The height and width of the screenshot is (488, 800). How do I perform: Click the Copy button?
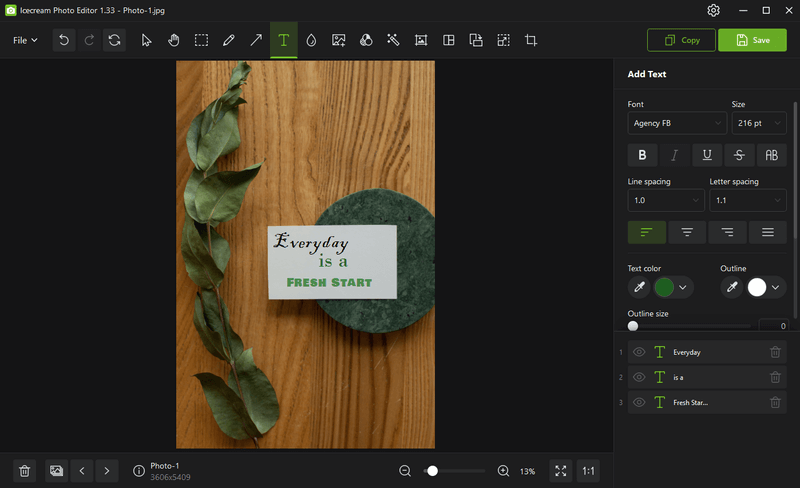click(x=682, y=40)
